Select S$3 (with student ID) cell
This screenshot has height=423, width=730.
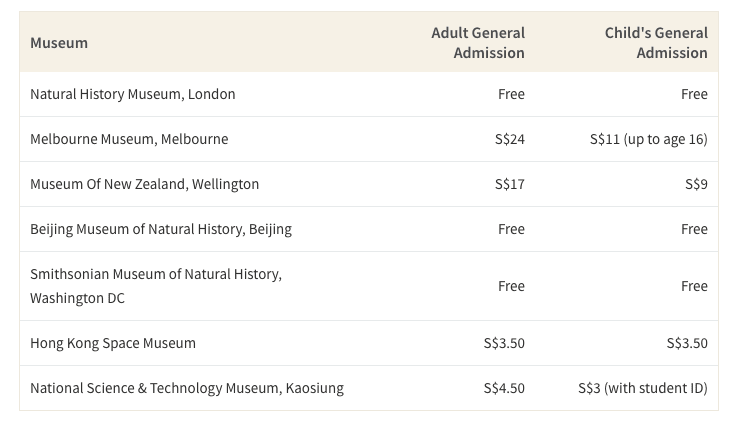(643, 388)
